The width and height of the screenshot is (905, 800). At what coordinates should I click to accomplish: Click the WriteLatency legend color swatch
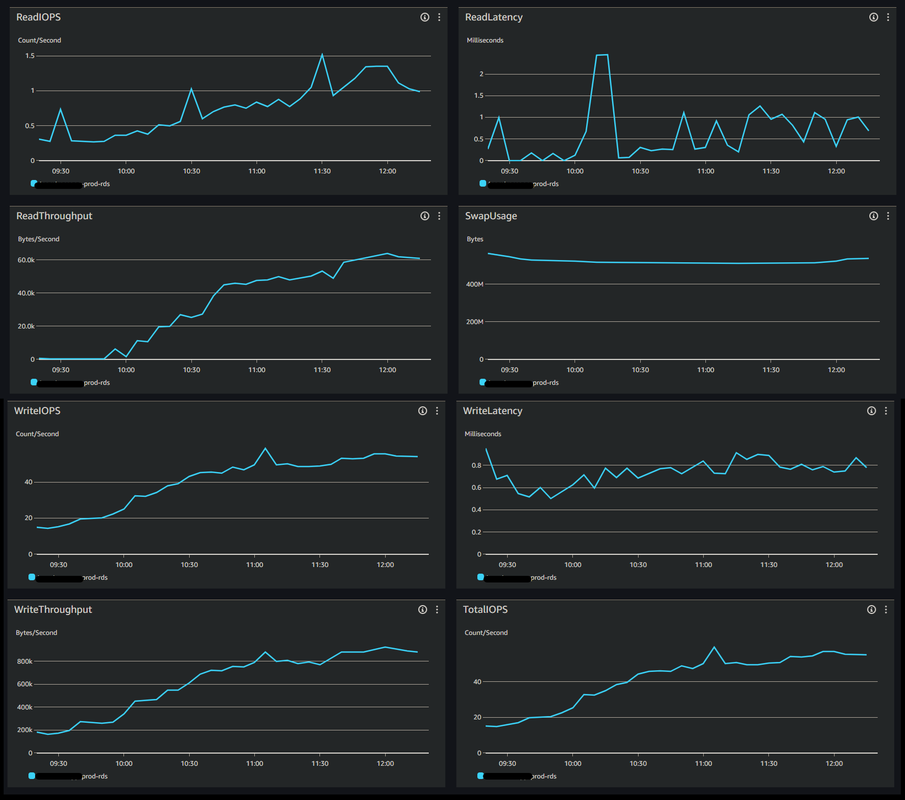[480, 577]
